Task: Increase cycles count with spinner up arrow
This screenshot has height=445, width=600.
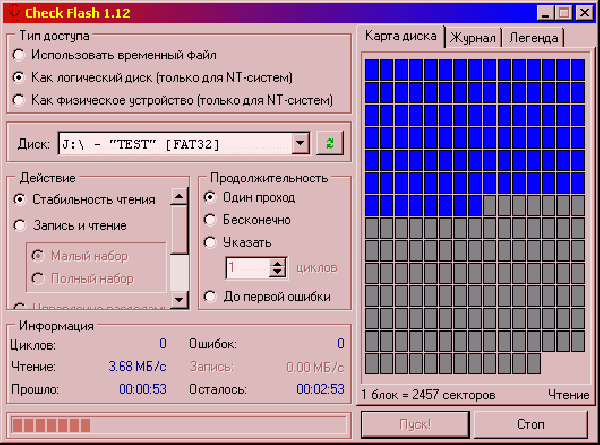Action: pos(277,262)
